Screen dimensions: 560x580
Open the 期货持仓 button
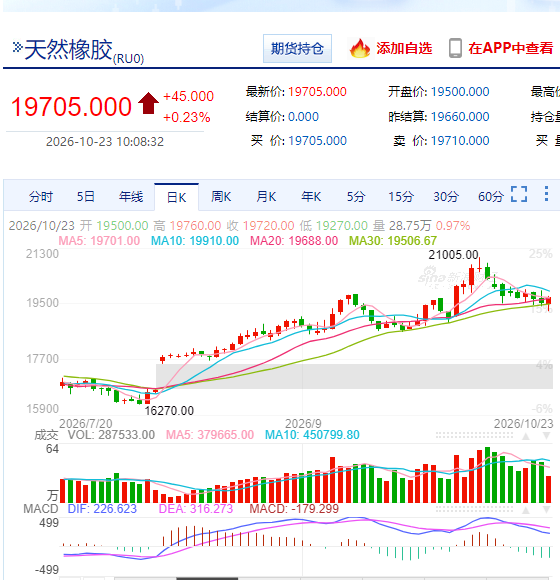(x=297, y=48)
